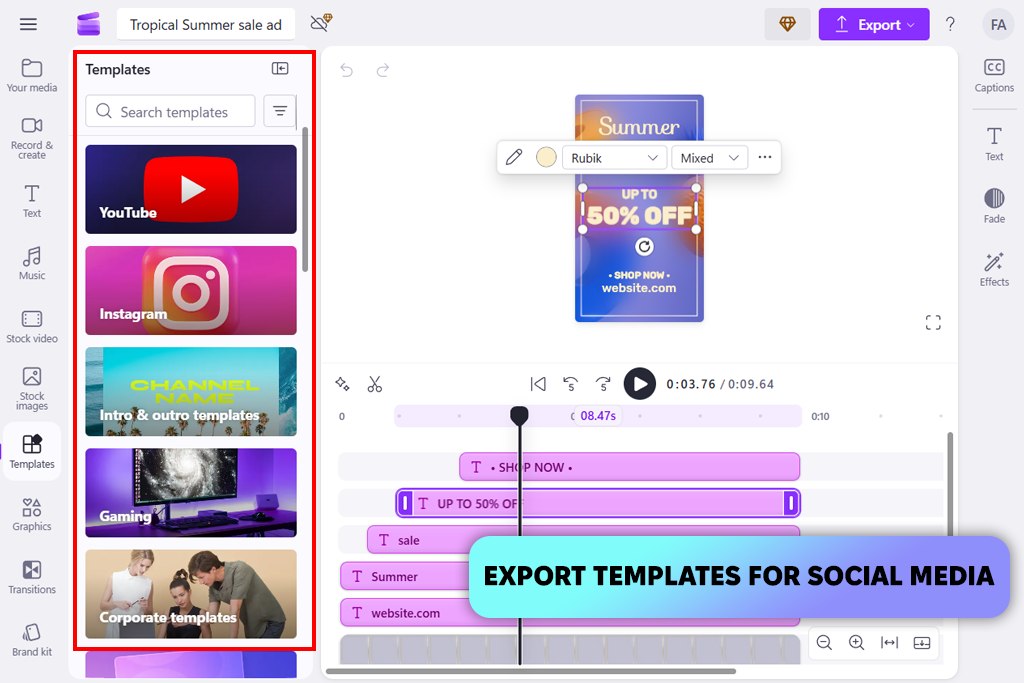Image resolution: width=1024 pixels, height=683 pixels.
Task: Open the text color swatch
Action: pos(546,157)
